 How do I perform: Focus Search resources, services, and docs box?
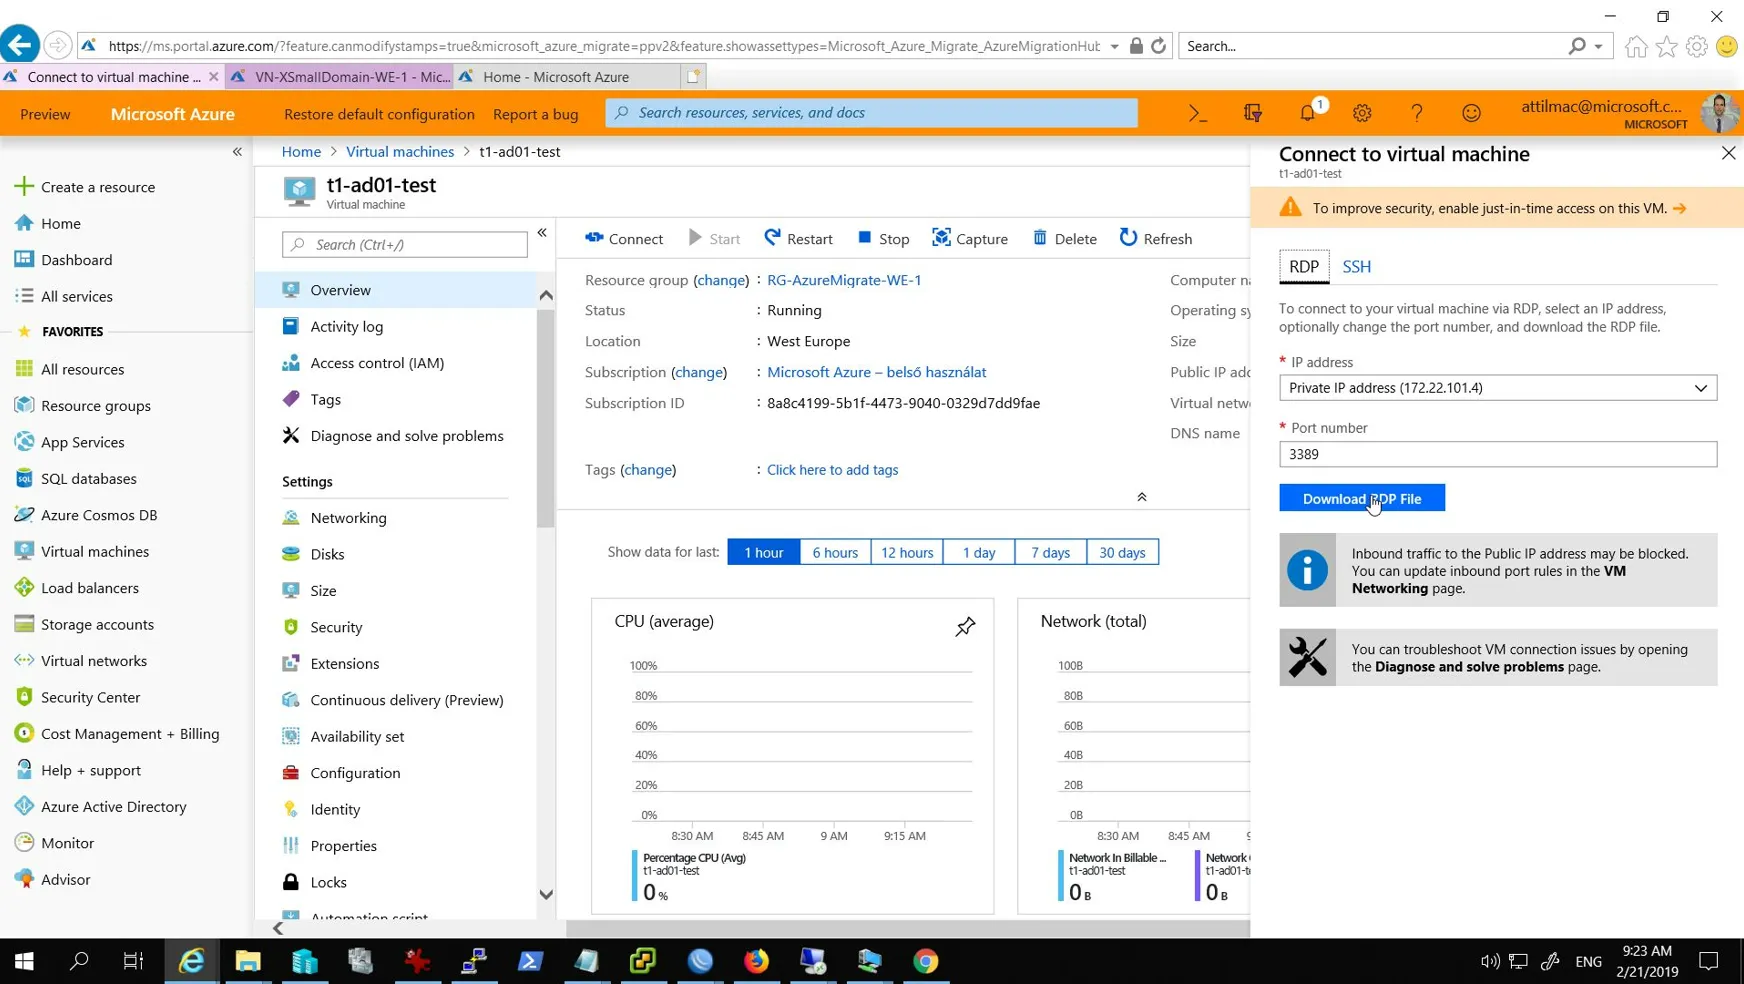pyautogui.click(x=871, y=113)
